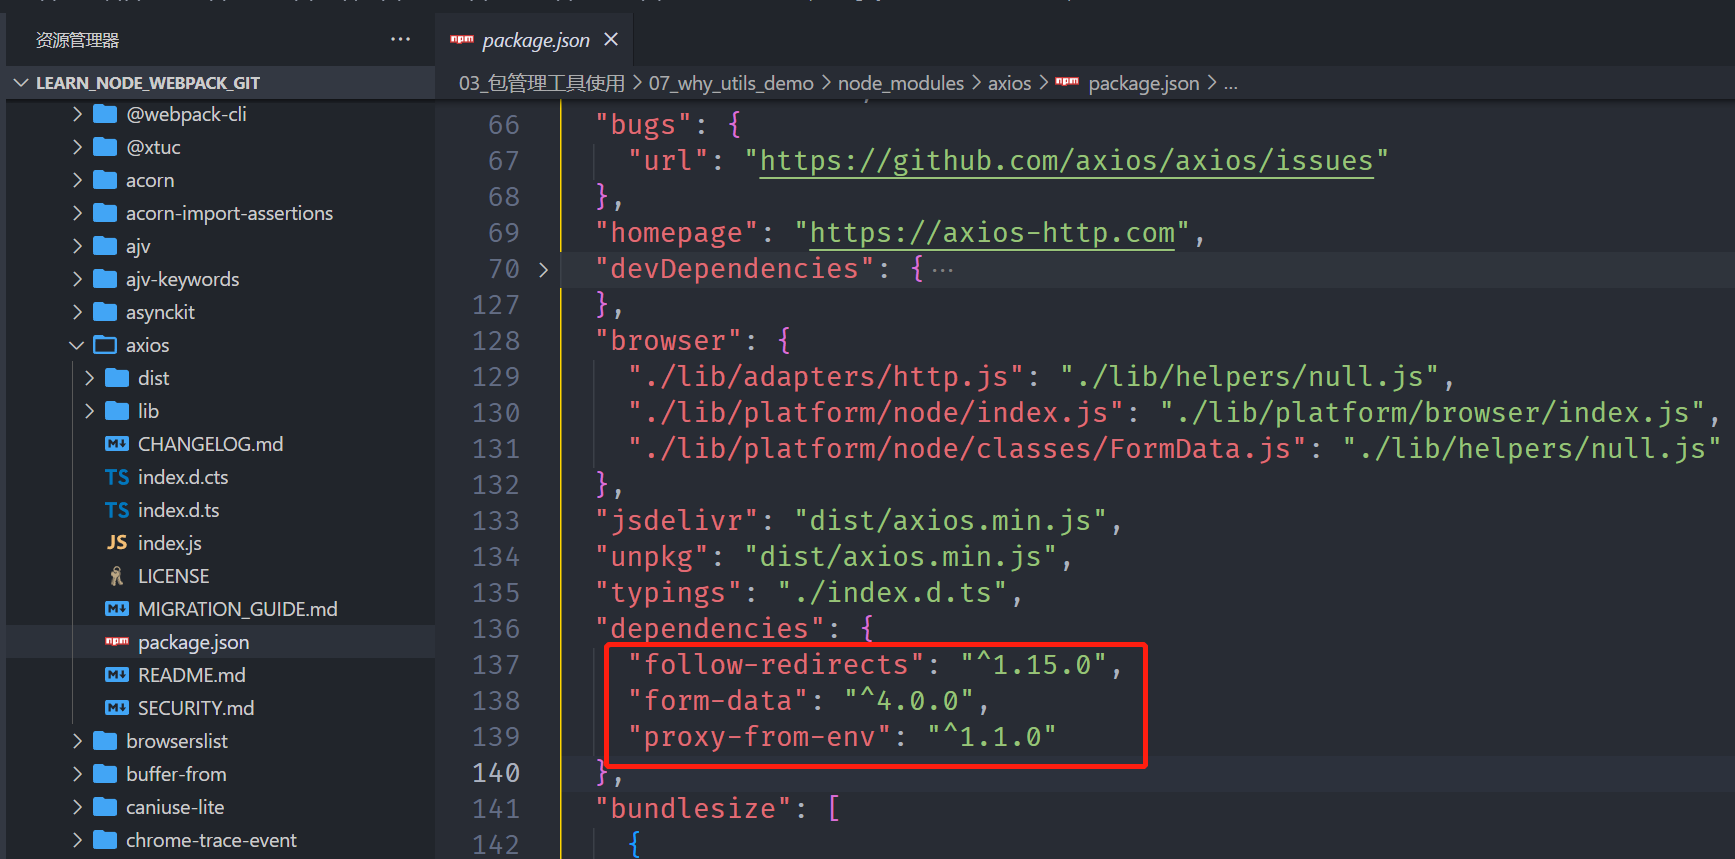Open the axios-http.com homepage link

coord(991,233)
